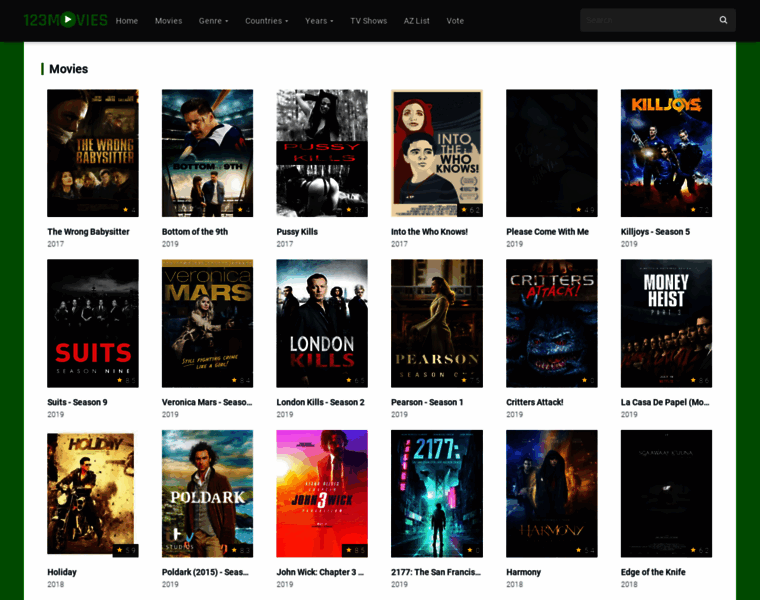Click star rating badge on Into the Who Knows! poster

[x=470, y=210]
